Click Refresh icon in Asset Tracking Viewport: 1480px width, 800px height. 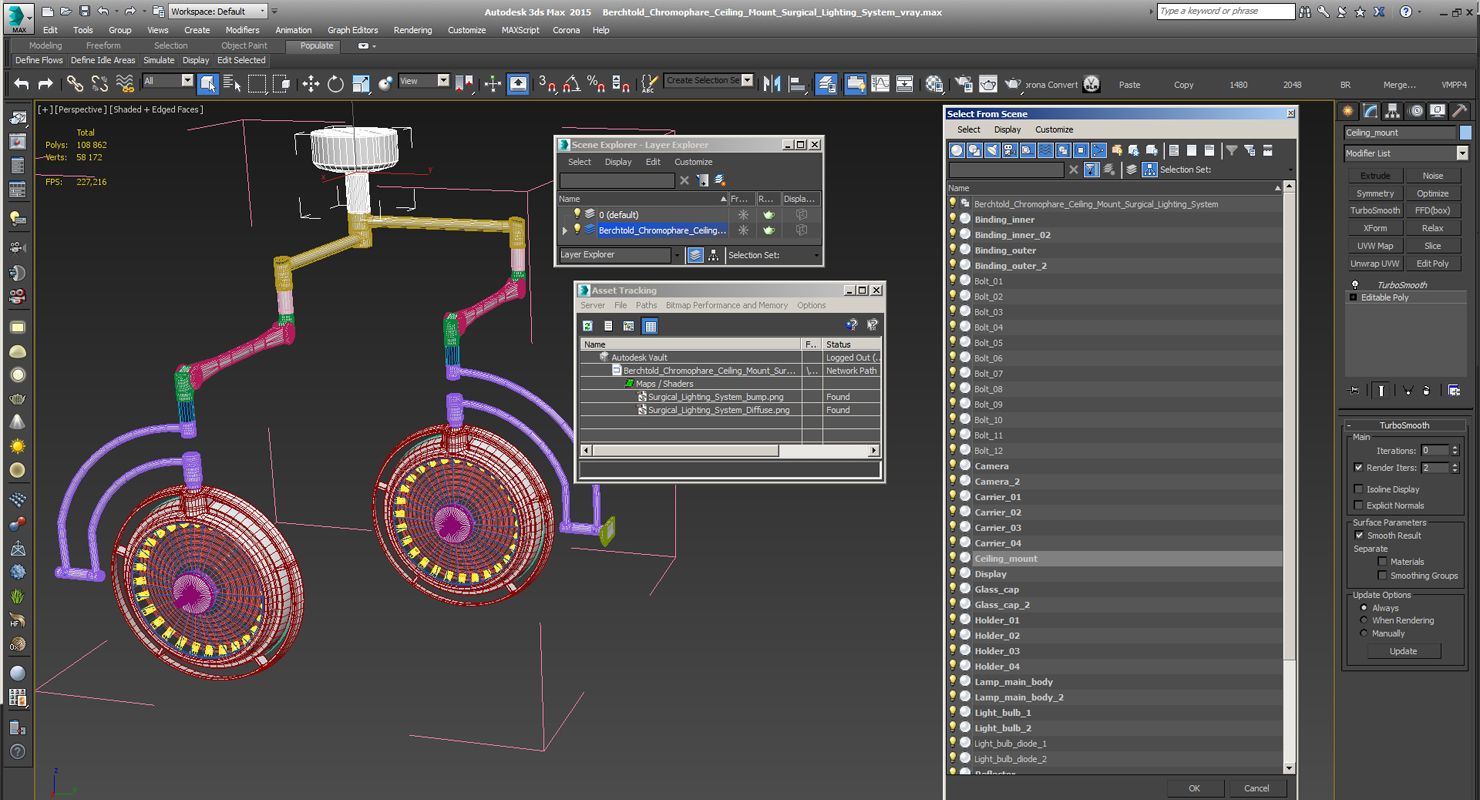[588, 326]
